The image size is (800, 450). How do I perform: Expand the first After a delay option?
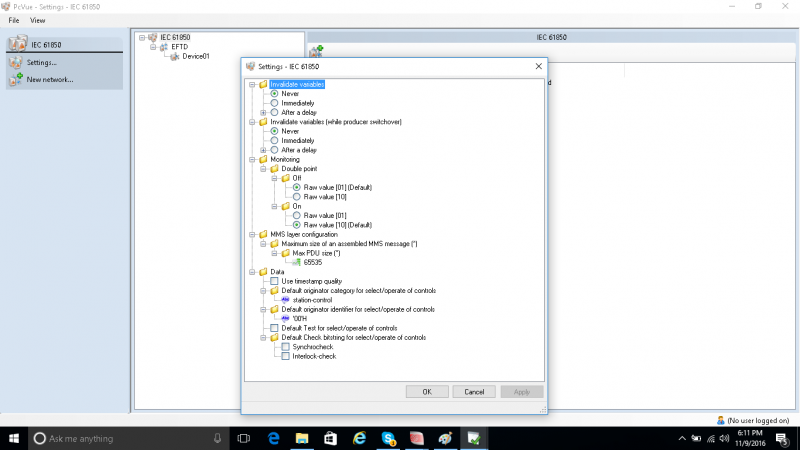click(x=263, y=113)
